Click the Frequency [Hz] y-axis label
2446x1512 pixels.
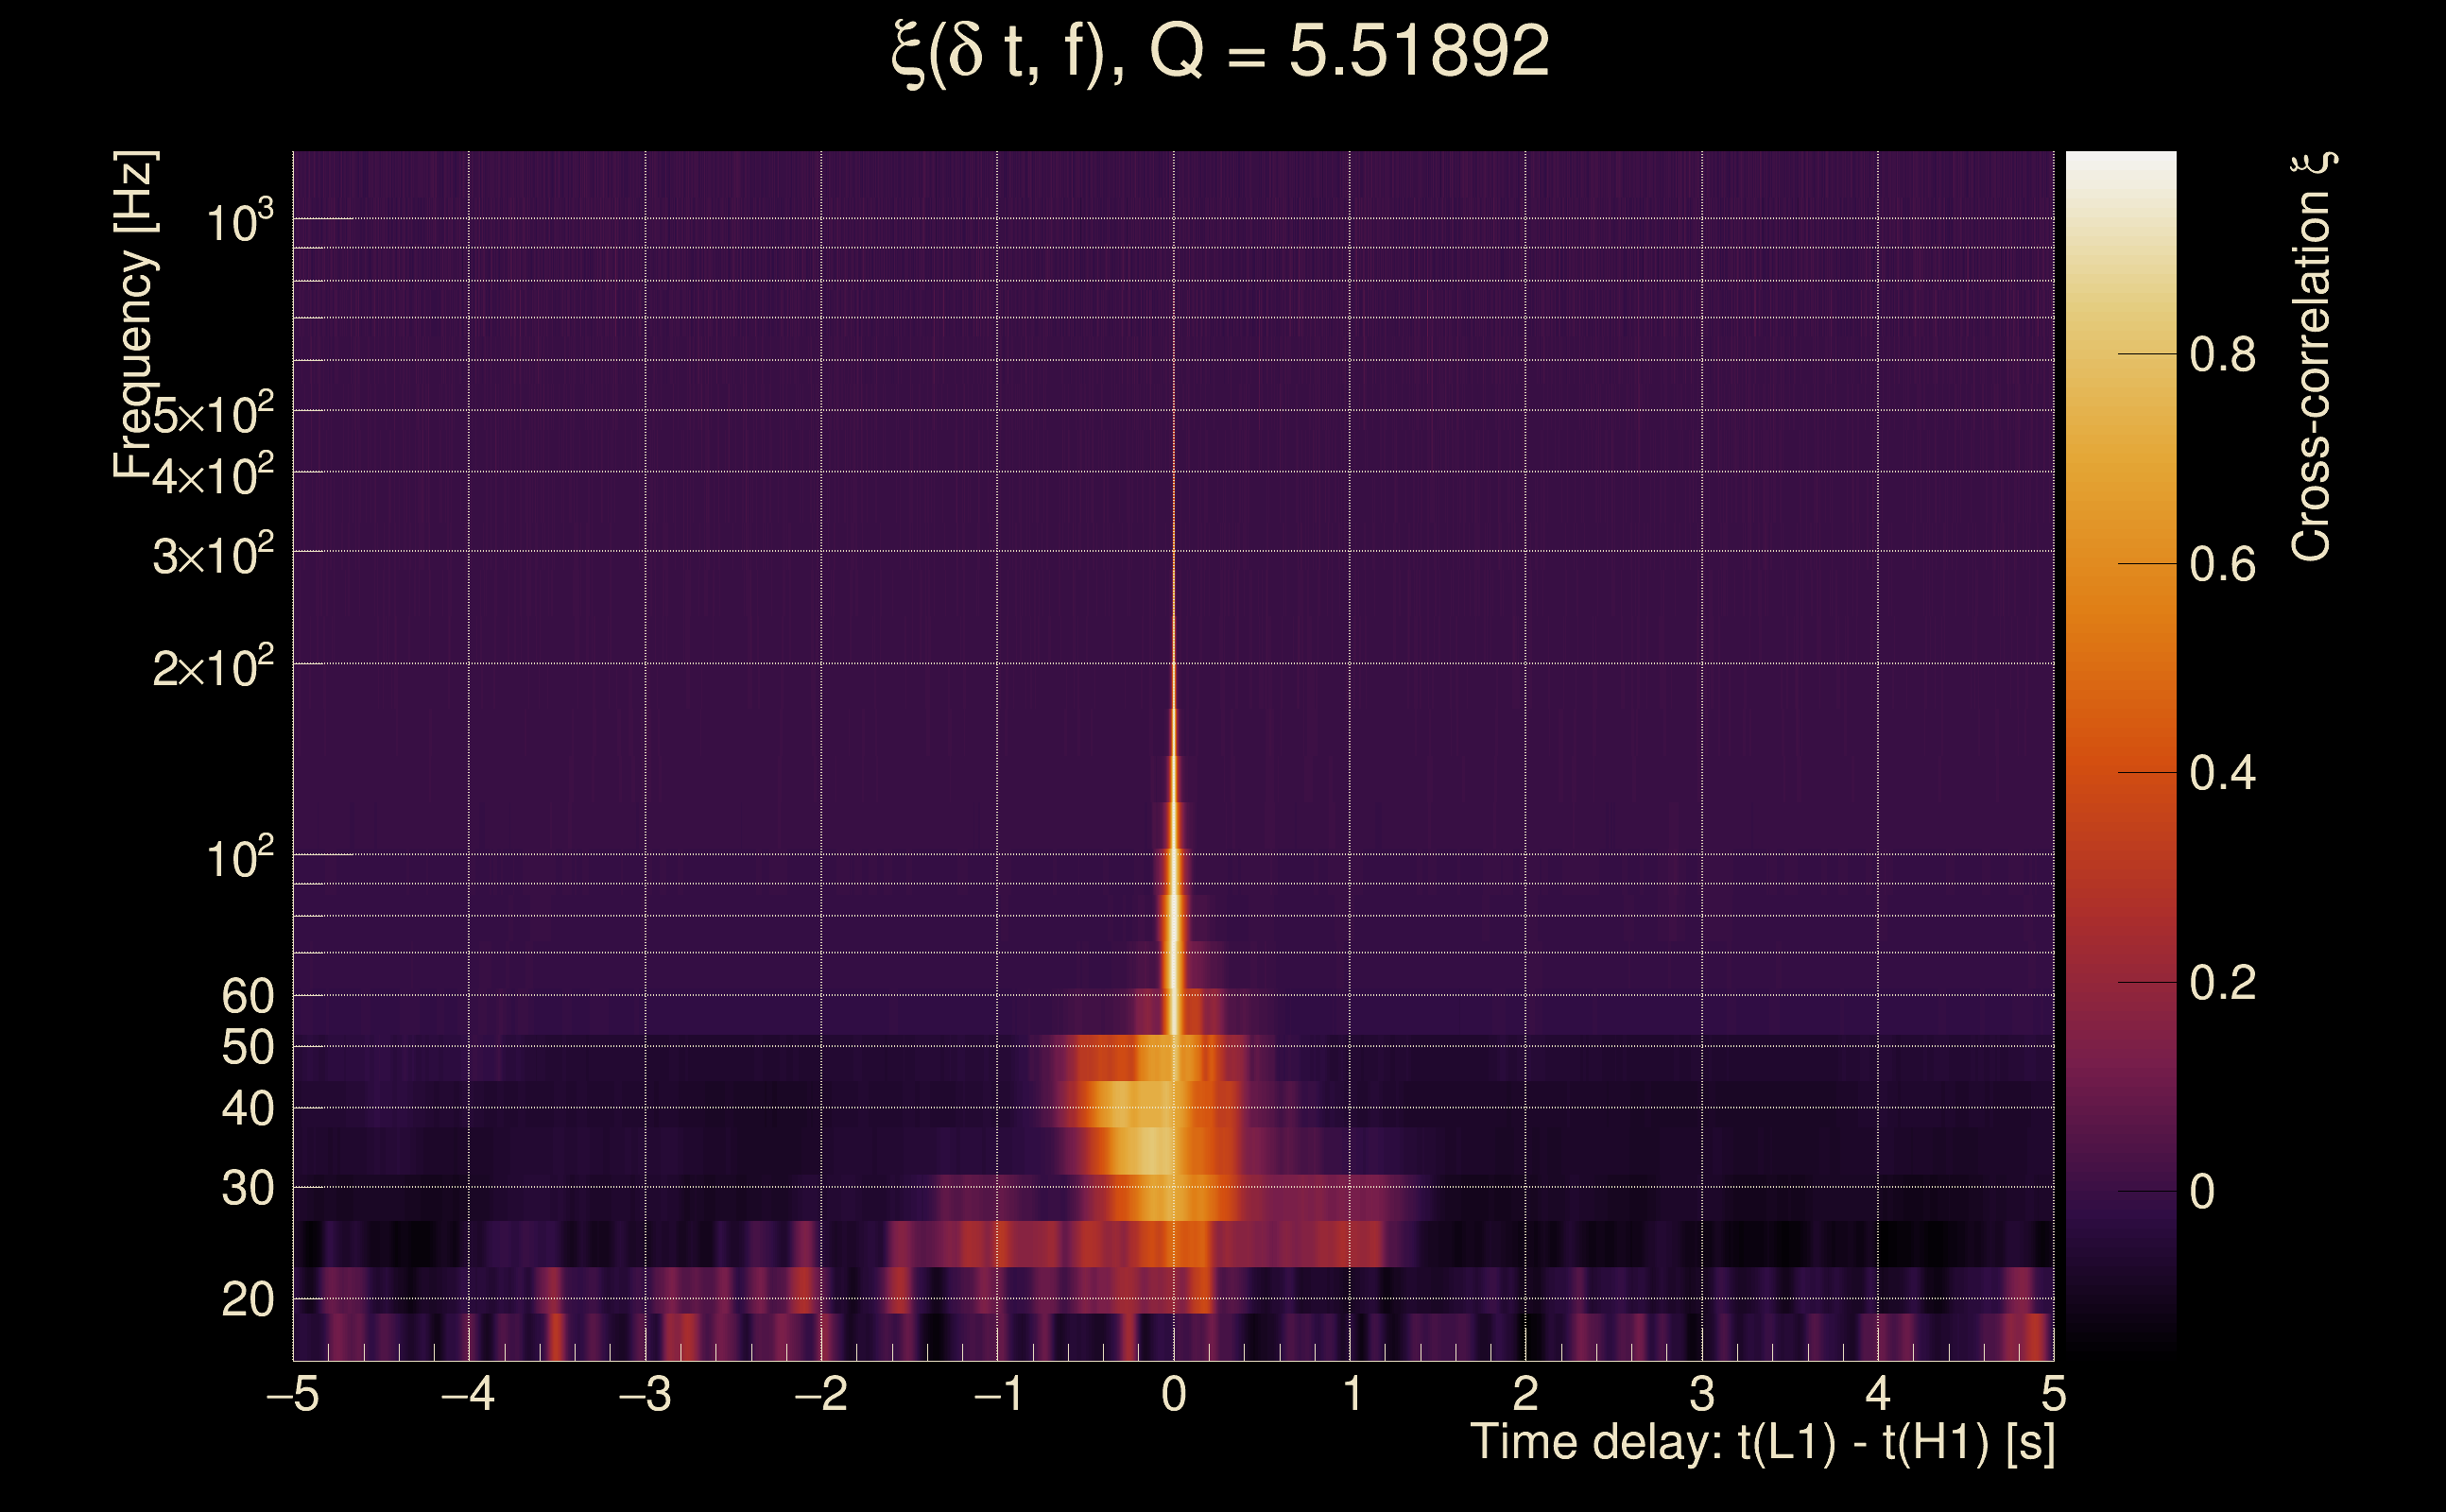click(x=134, y=315)
